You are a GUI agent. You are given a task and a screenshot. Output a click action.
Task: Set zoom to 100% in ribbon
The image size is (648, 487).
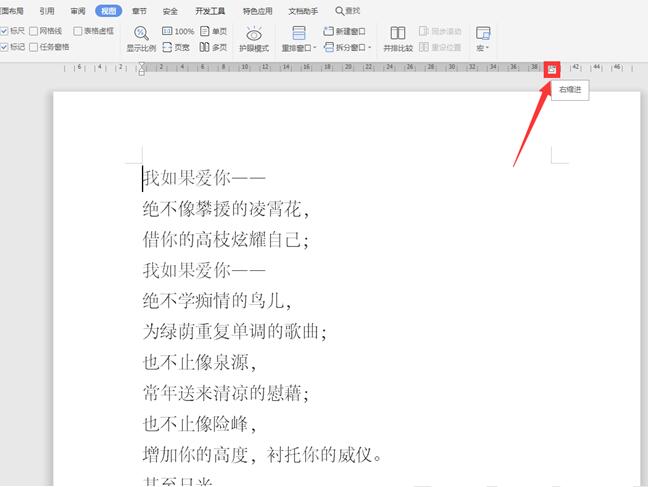177,31
